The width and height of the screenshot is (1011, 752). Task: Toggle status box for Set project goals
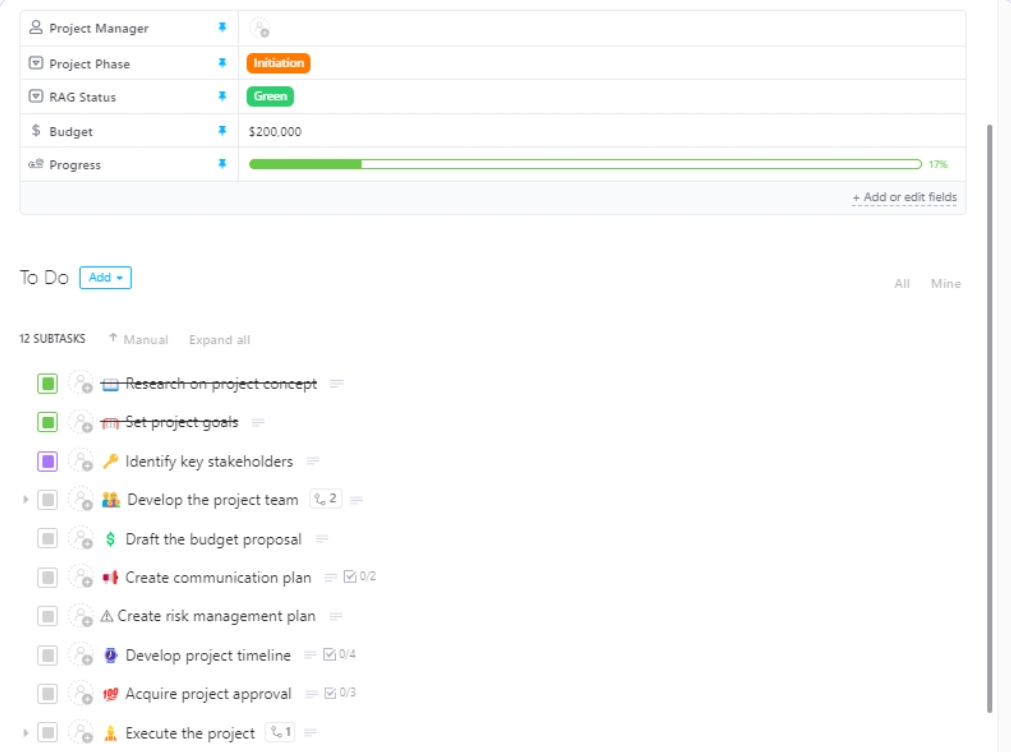click(x=48, y=422)
